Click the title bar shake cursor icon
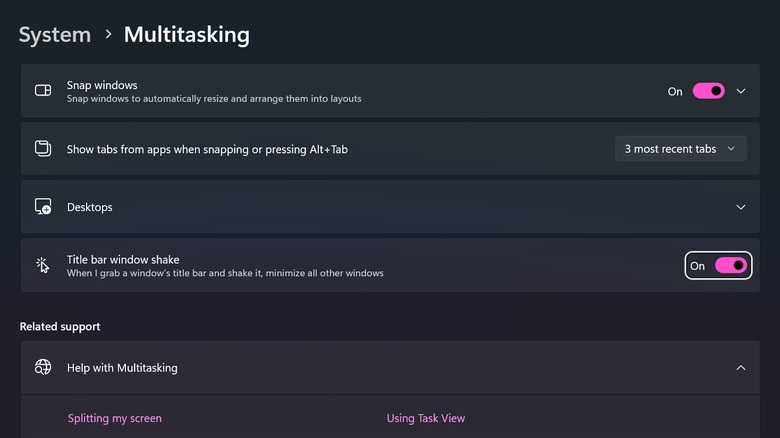 pos(43,265)
